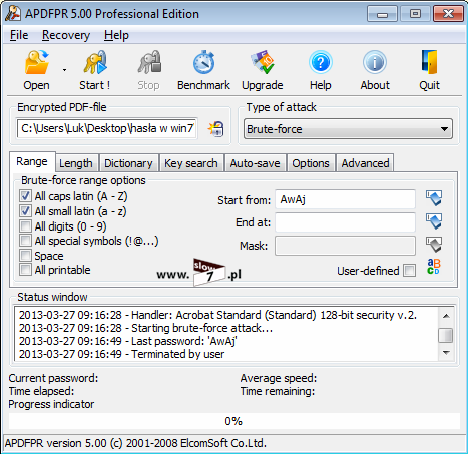
Task: Click the Handler: Acrobat Standard log line
Action: 218,315
